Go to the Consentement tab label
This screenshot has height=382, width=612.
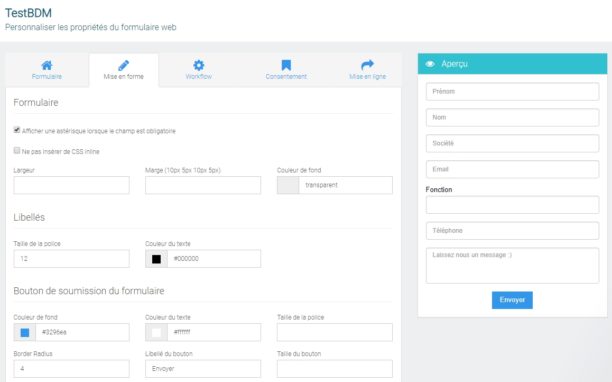286,76
